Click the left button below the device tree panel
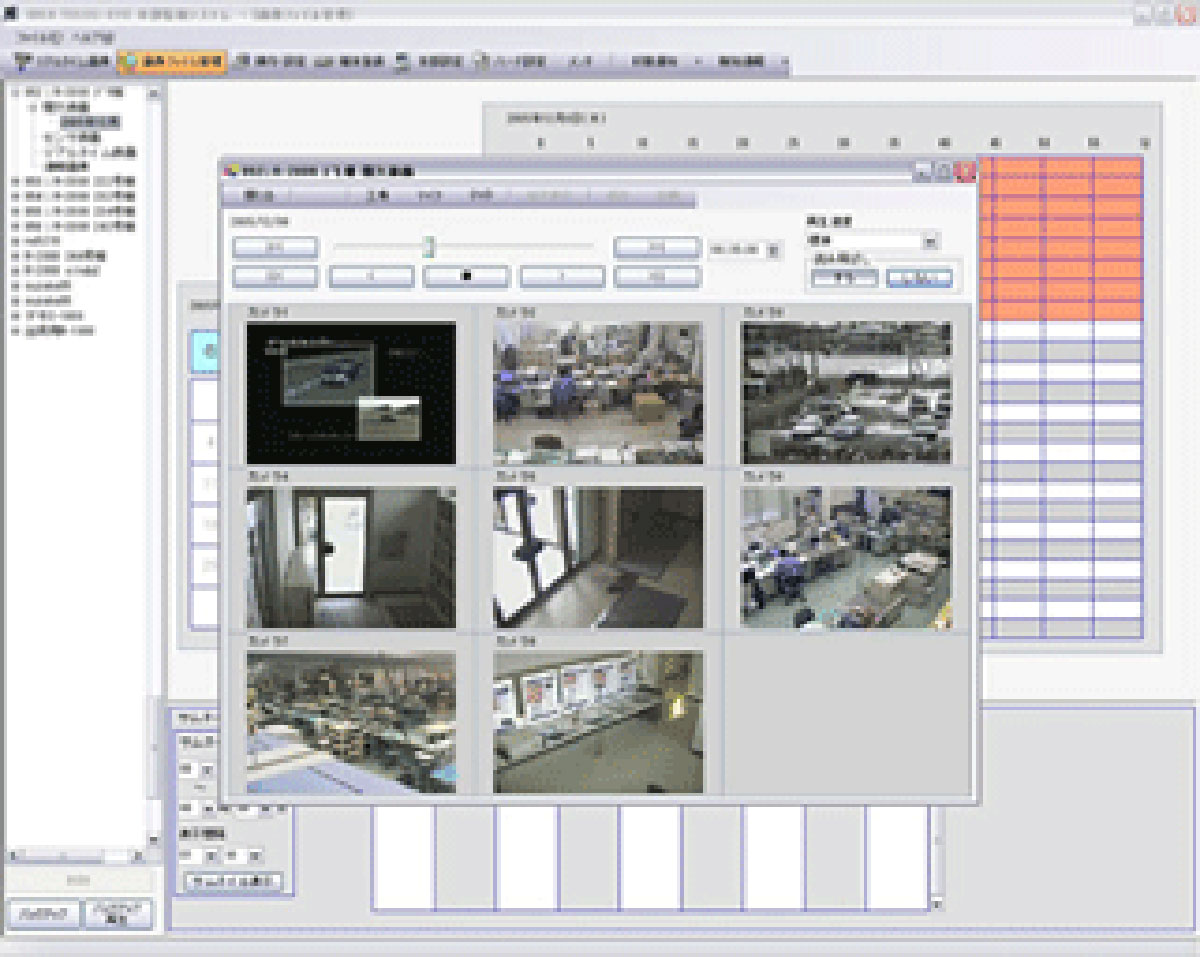1200x957 pixels. (44, 914)
